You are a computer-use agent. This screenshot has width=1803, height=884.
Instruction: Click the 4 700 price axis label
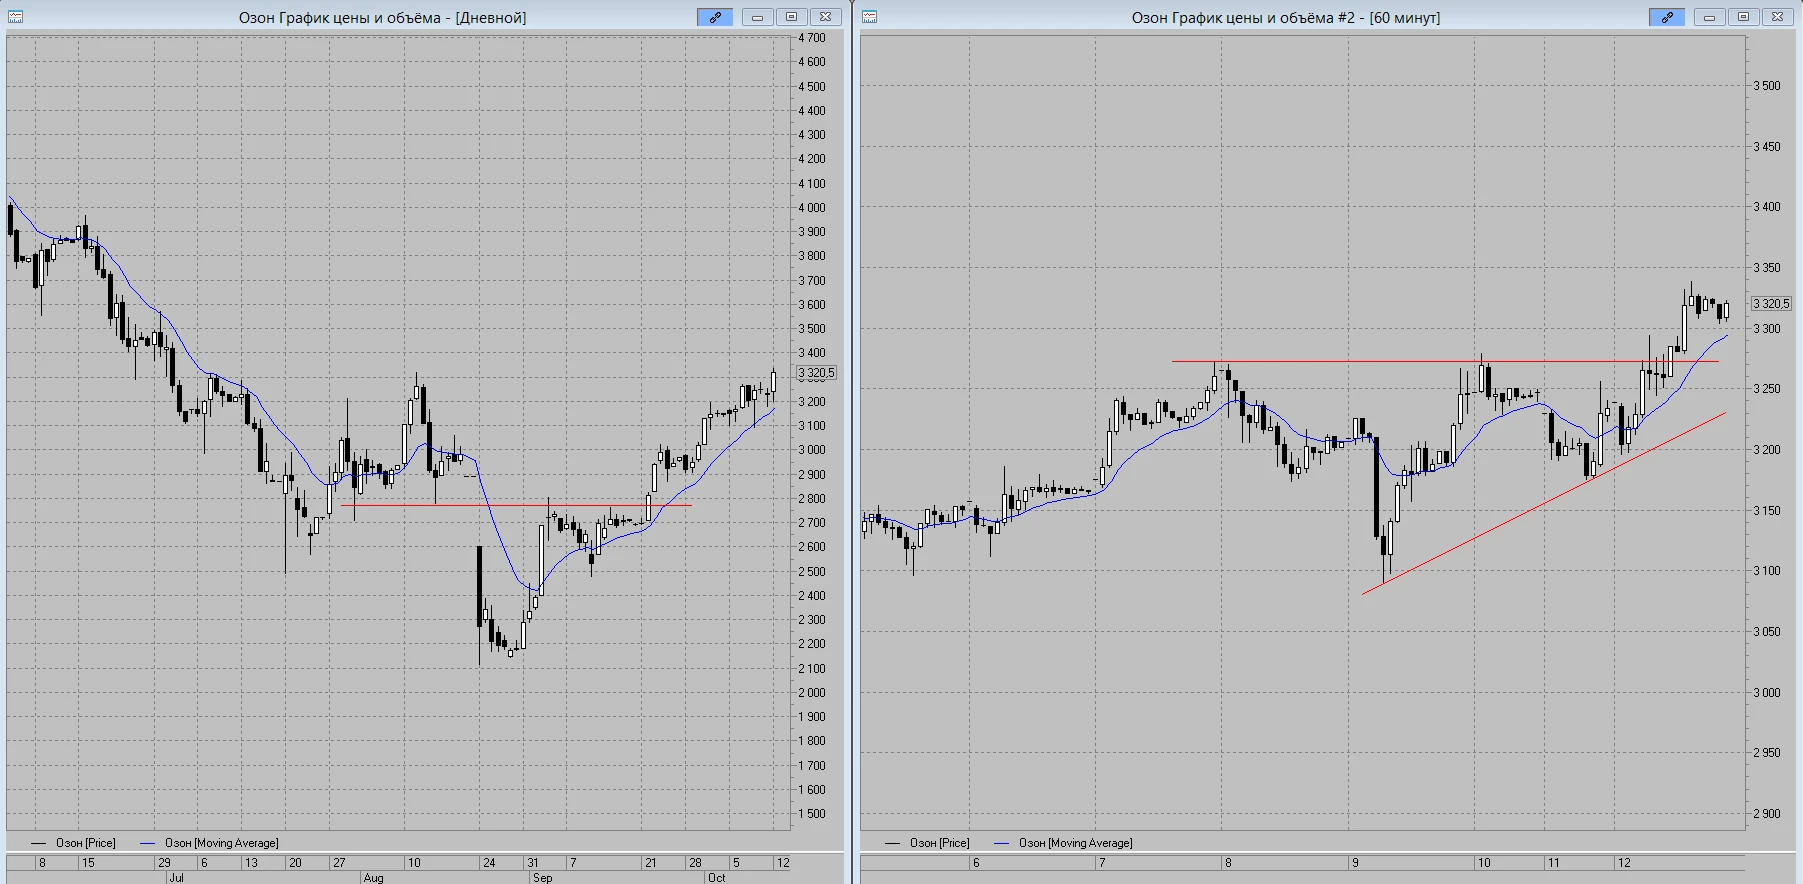(x=812, y=38)
